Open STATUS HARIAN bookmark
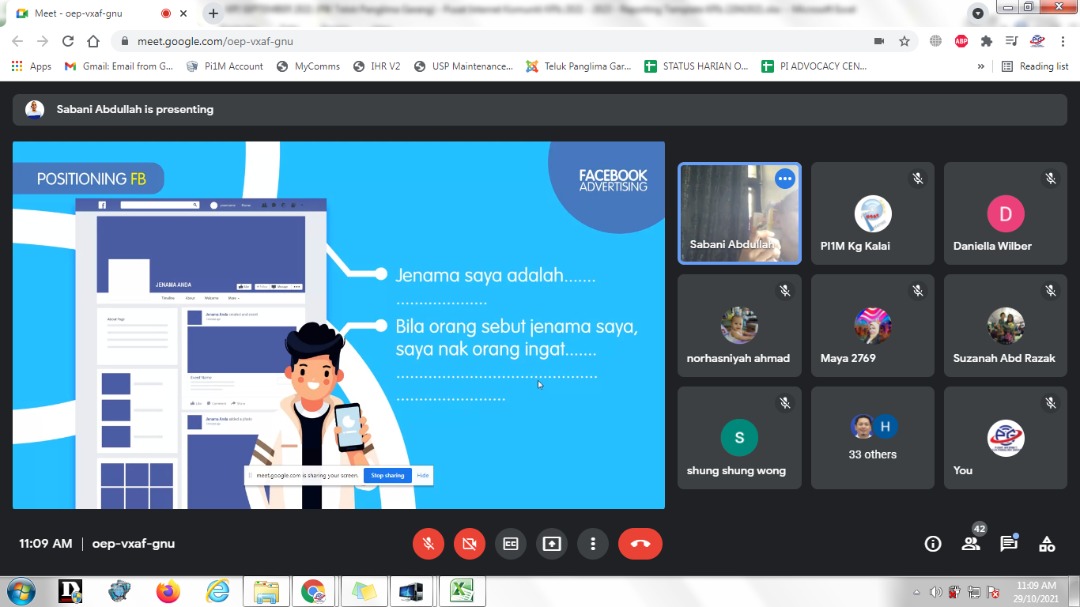 click(x=696, y=66)
